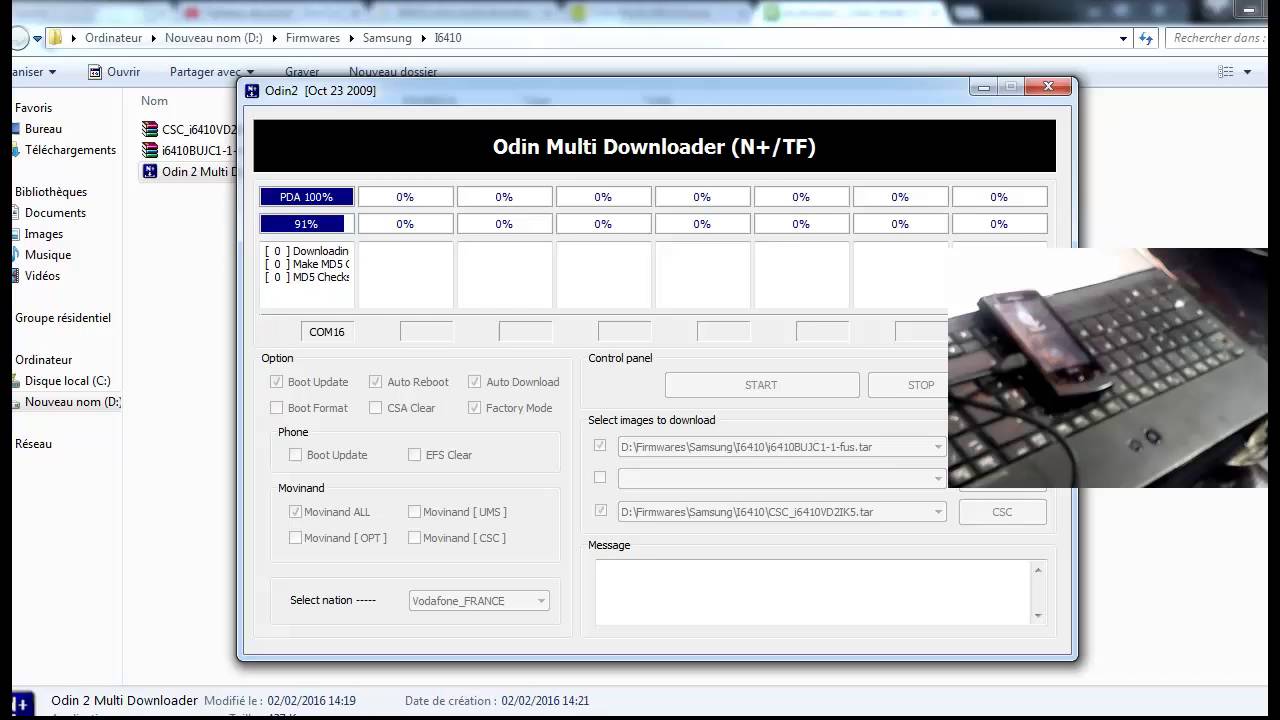This screenshot has height=720, width=1280.
Task: Select i6410BUJC1-1 archive file icon
Action: pos(150,150)
